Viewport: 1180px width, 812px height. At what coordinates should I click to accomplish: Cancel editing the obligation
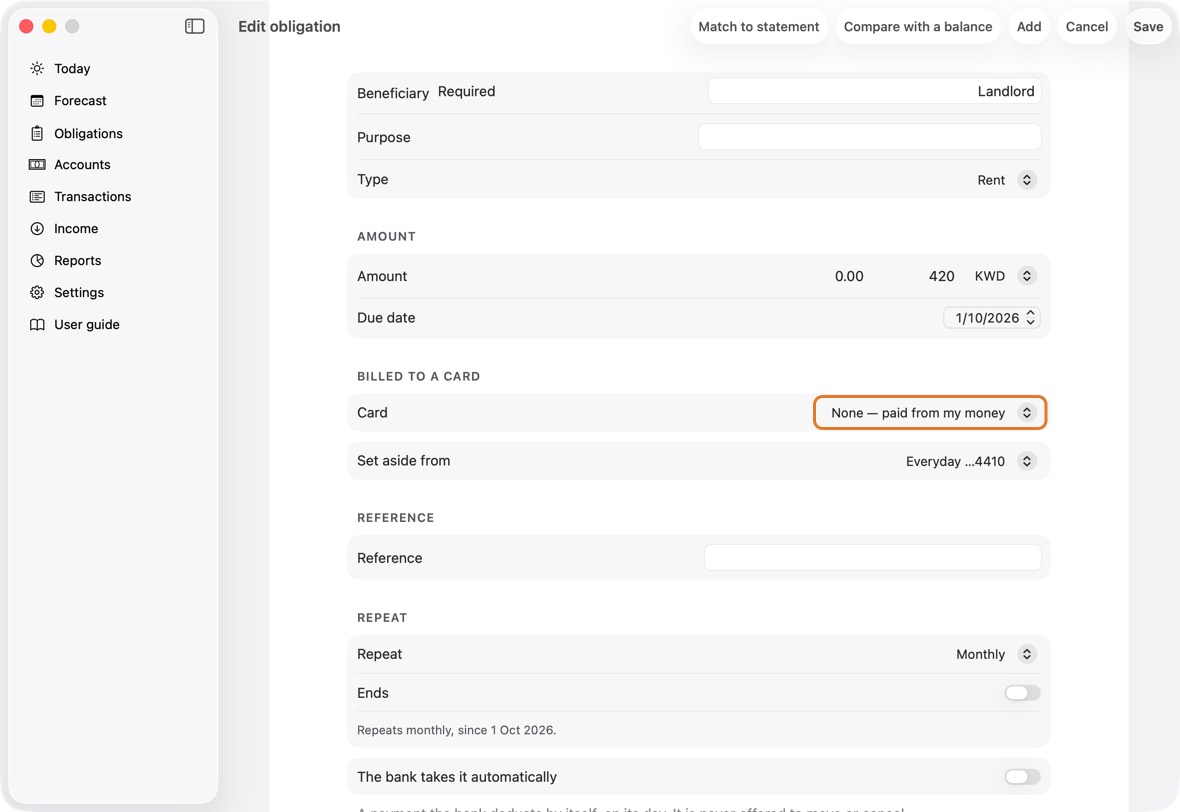tap(1087, 26)
